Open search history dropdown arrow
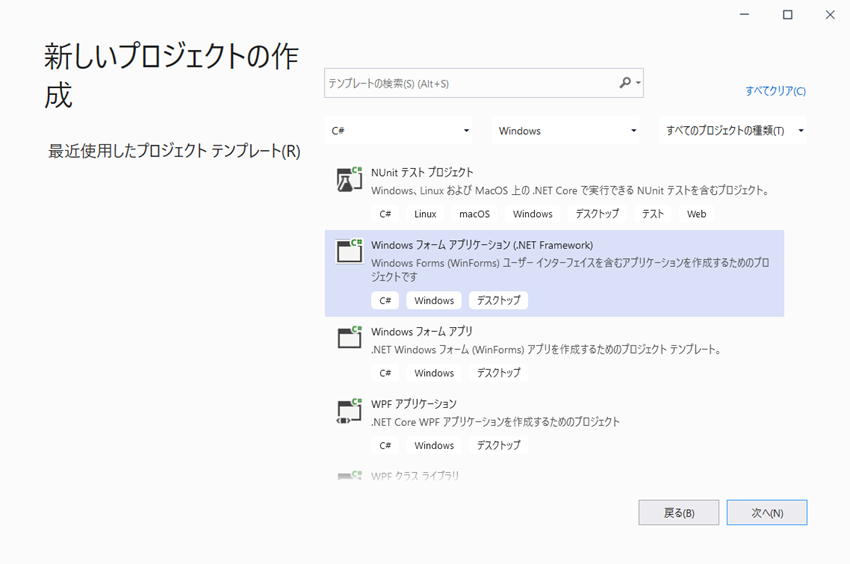The width and height of the screenshot is (850, 564). [x=638, y=84]
